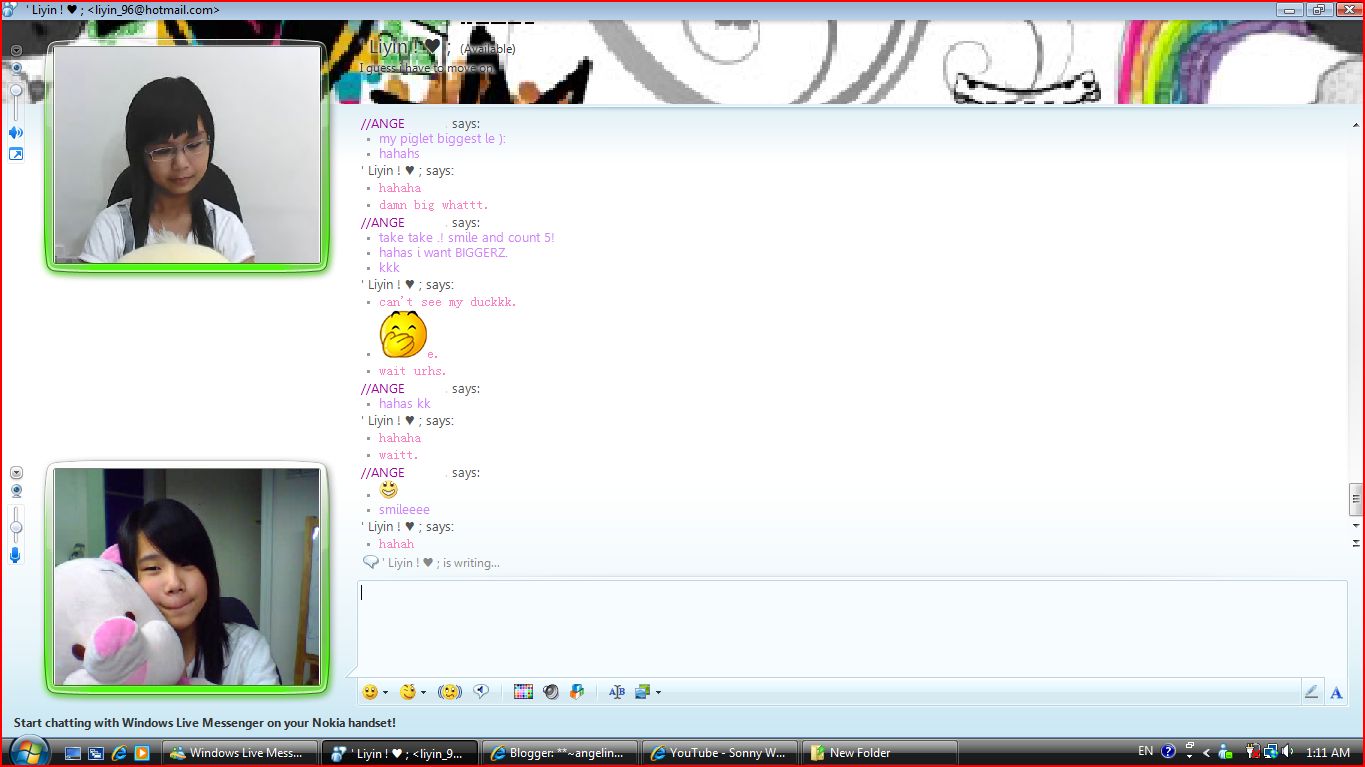Click the "(Available)" status text
Viewport: 1365px width, 767px height.
488,49
